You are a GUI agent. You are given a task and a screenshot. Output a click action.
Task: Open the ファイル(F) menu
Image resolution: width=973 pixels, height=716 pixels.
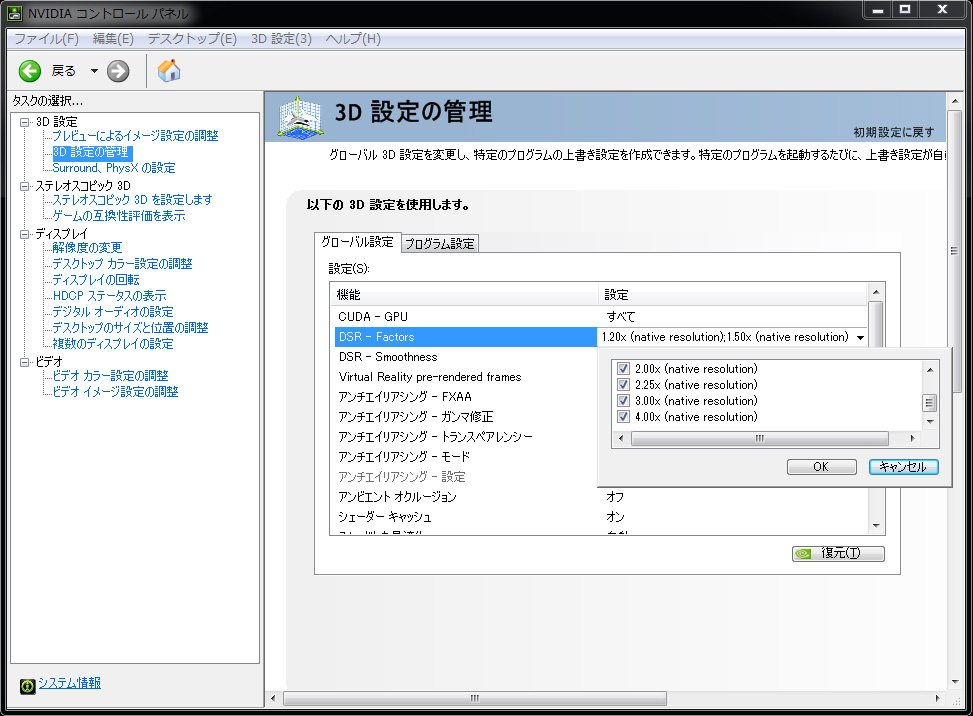[47, 38]
